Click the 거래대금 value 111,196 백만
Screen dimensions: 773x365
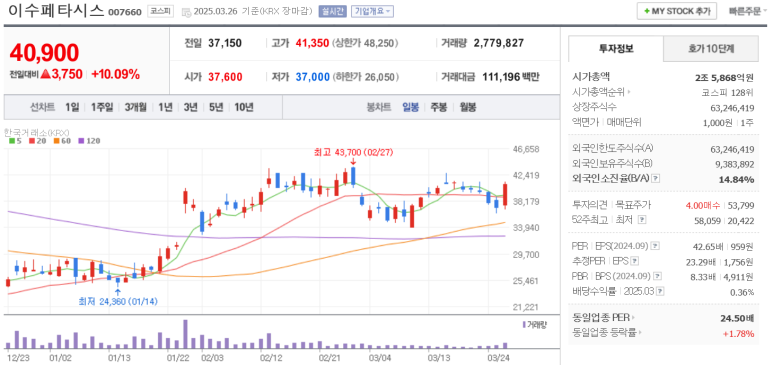click(x=510, y=77)
